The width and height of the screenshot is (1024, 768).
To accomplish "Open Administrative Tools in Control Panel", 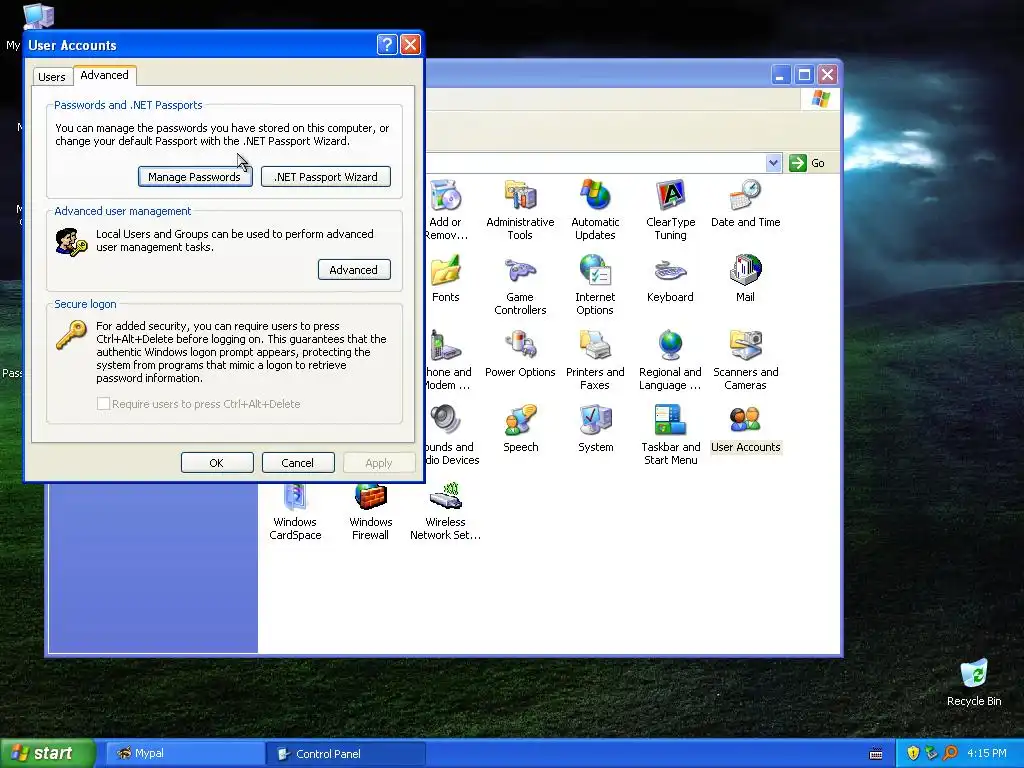I will pos(520,210).
